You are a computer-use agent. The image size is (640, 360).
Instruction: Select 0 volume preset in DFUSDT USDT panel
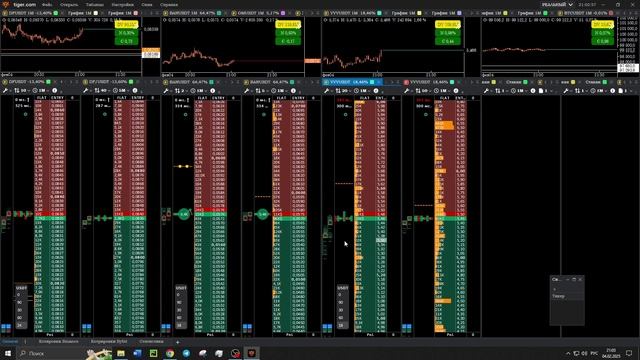point(20,295)
